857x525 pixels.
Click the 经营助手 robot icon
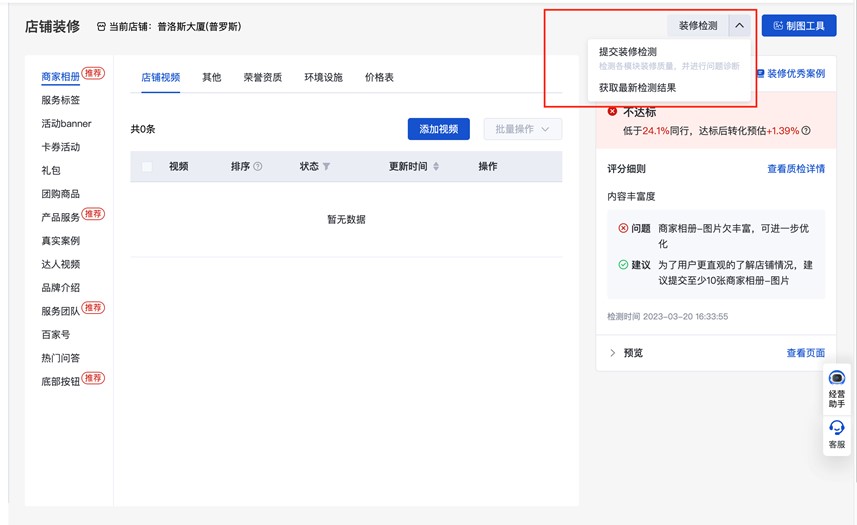(x=837, y=378)
